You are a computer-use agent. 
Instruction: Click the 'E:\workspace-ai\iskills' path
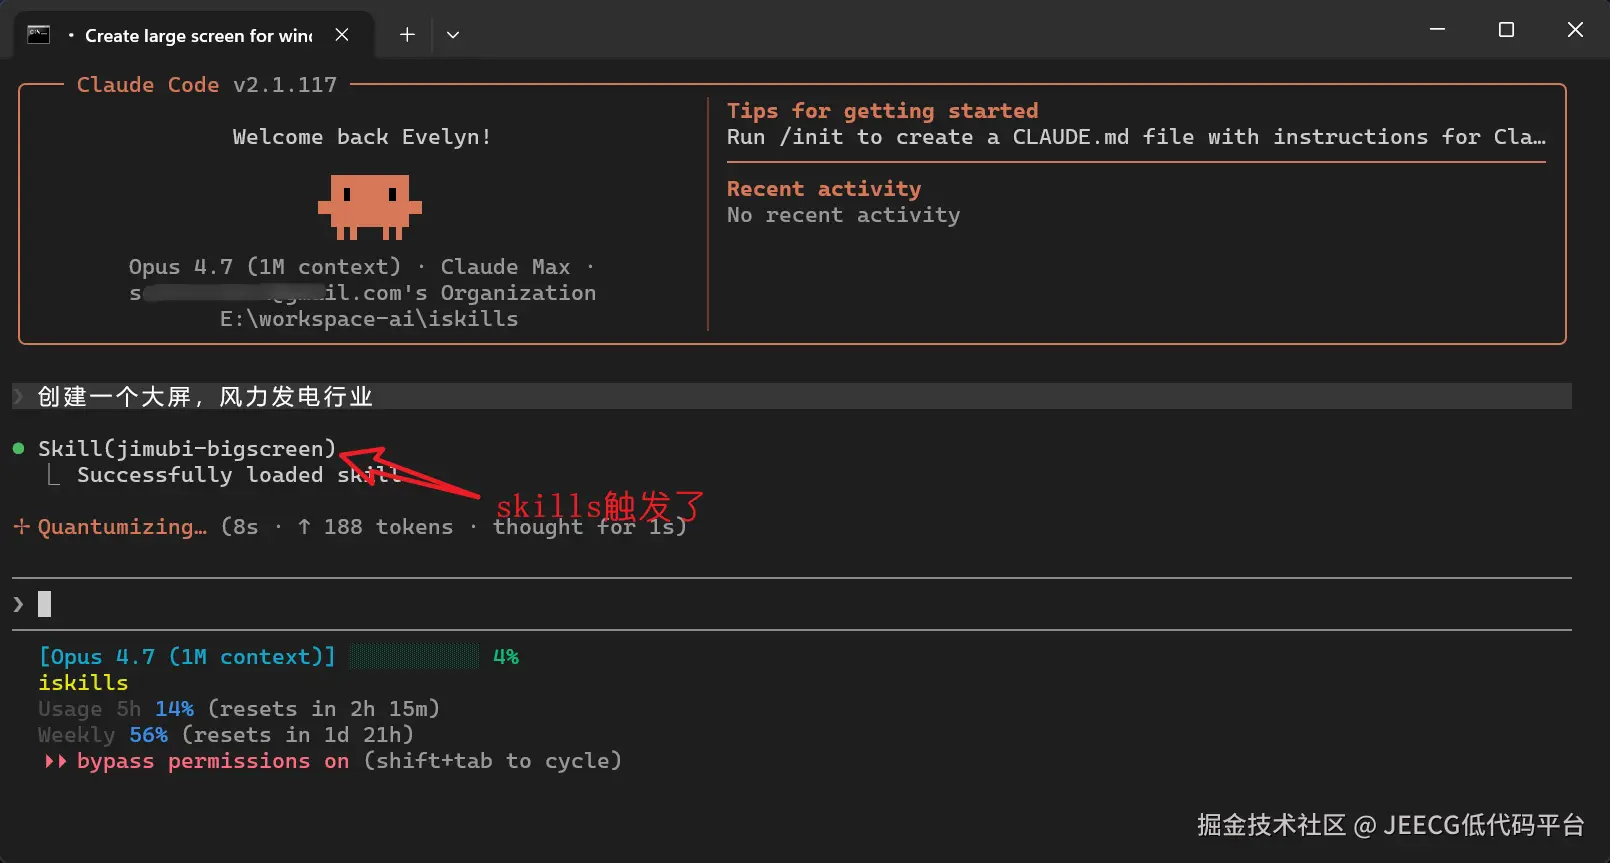click(369, 319)
